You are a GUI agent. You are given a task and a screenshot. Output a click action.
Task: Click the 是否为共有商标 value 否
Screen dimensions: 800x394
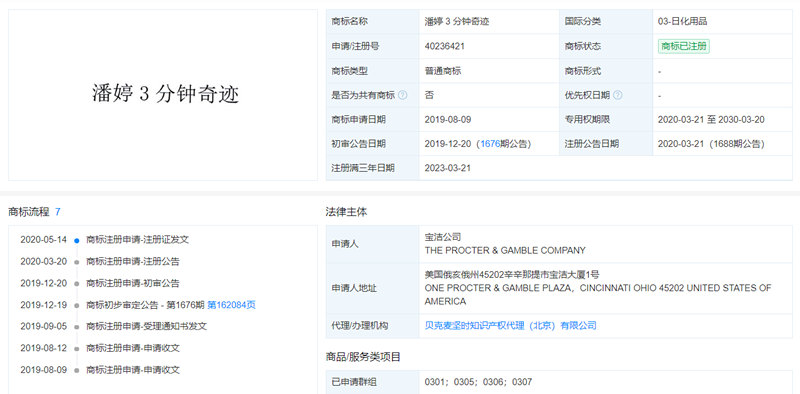coord(429,95)
